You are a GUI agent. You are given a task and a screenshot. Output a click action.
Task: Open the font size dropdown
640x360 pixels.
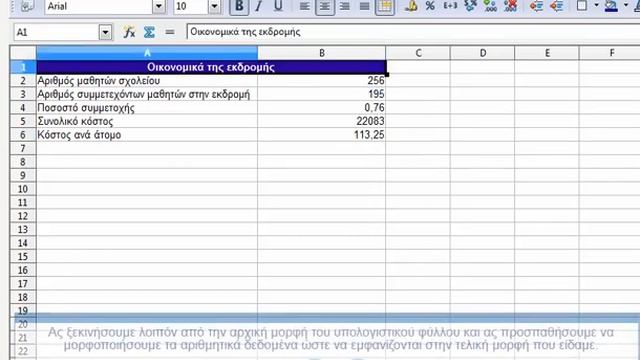pos(214,7)
